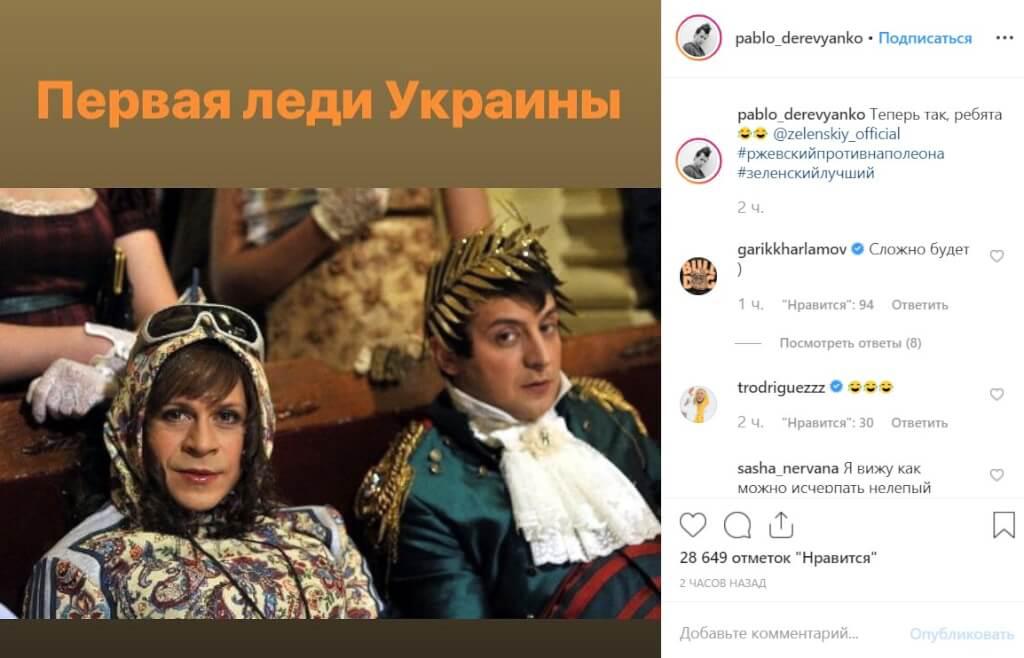Share the post via share icon

tap(781, 525)
